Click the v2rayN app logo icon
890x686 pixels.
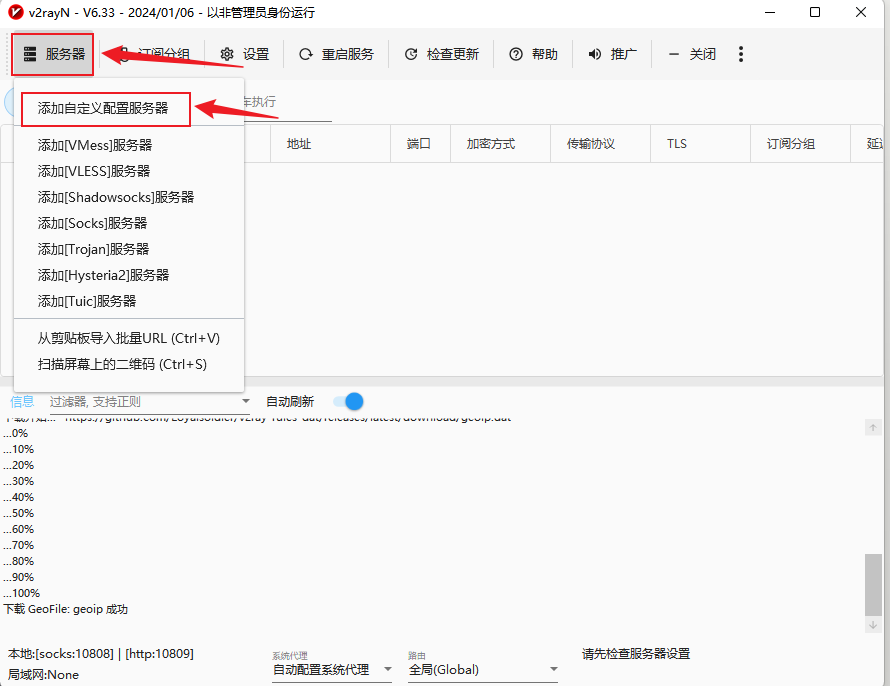15,12
